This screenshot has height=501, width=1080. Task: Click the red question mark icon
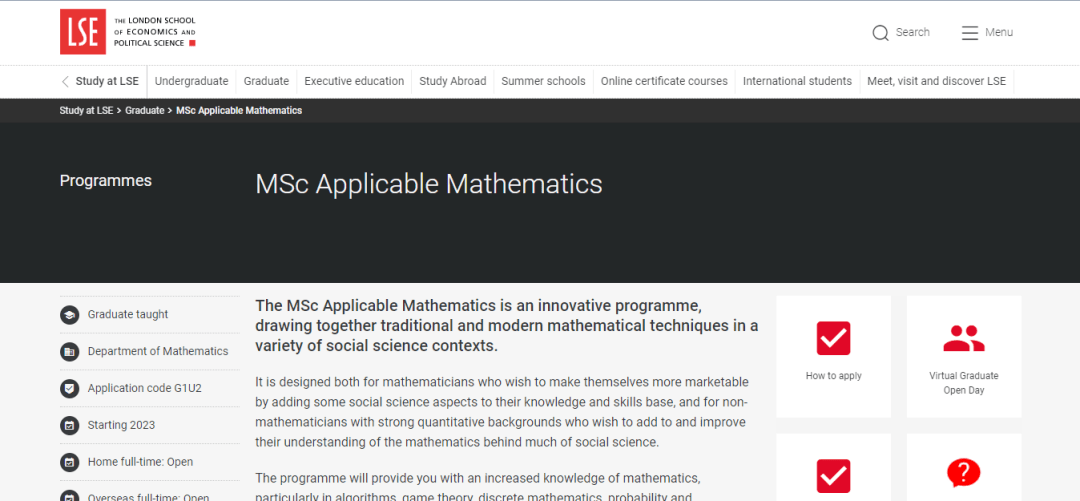(963, 472)
